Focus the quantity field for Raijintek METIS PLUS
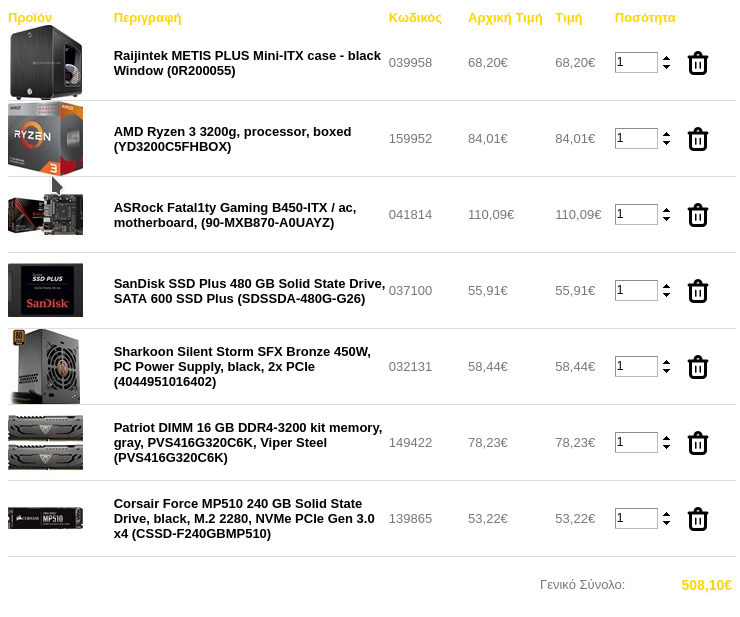740x617 pixels. 636,62
